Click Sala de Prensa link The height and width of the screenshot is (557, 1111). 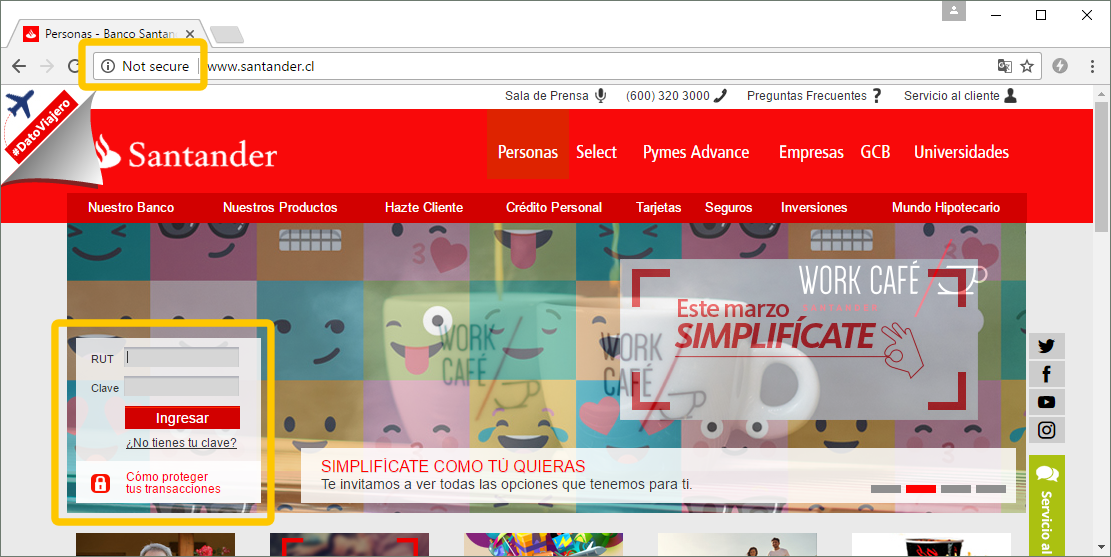(x=556, y=96)
